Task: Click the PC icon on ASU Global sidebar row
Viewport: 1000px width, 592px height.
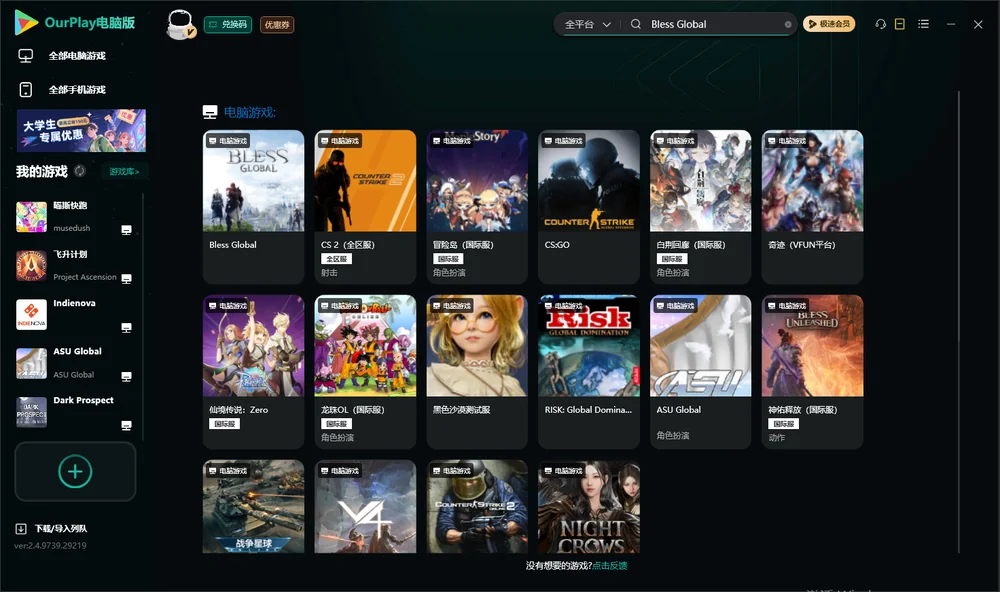Action: click(126, 376)
